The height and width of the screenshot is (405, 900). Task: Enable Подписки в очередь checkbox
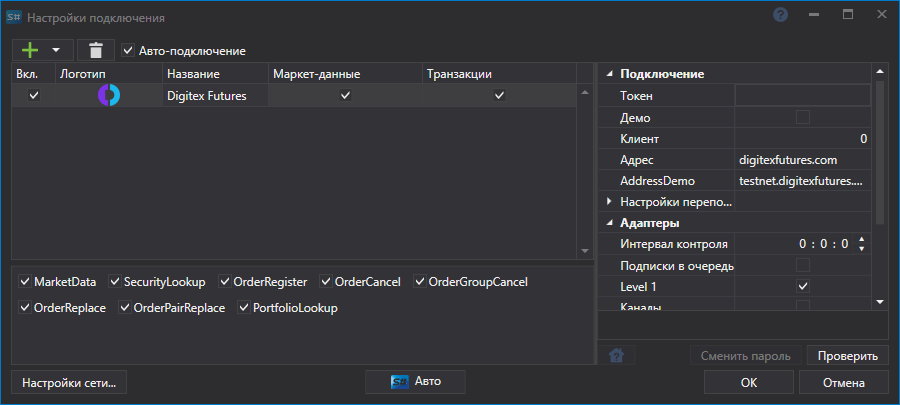pyautogui.click(x=803, y=265)
